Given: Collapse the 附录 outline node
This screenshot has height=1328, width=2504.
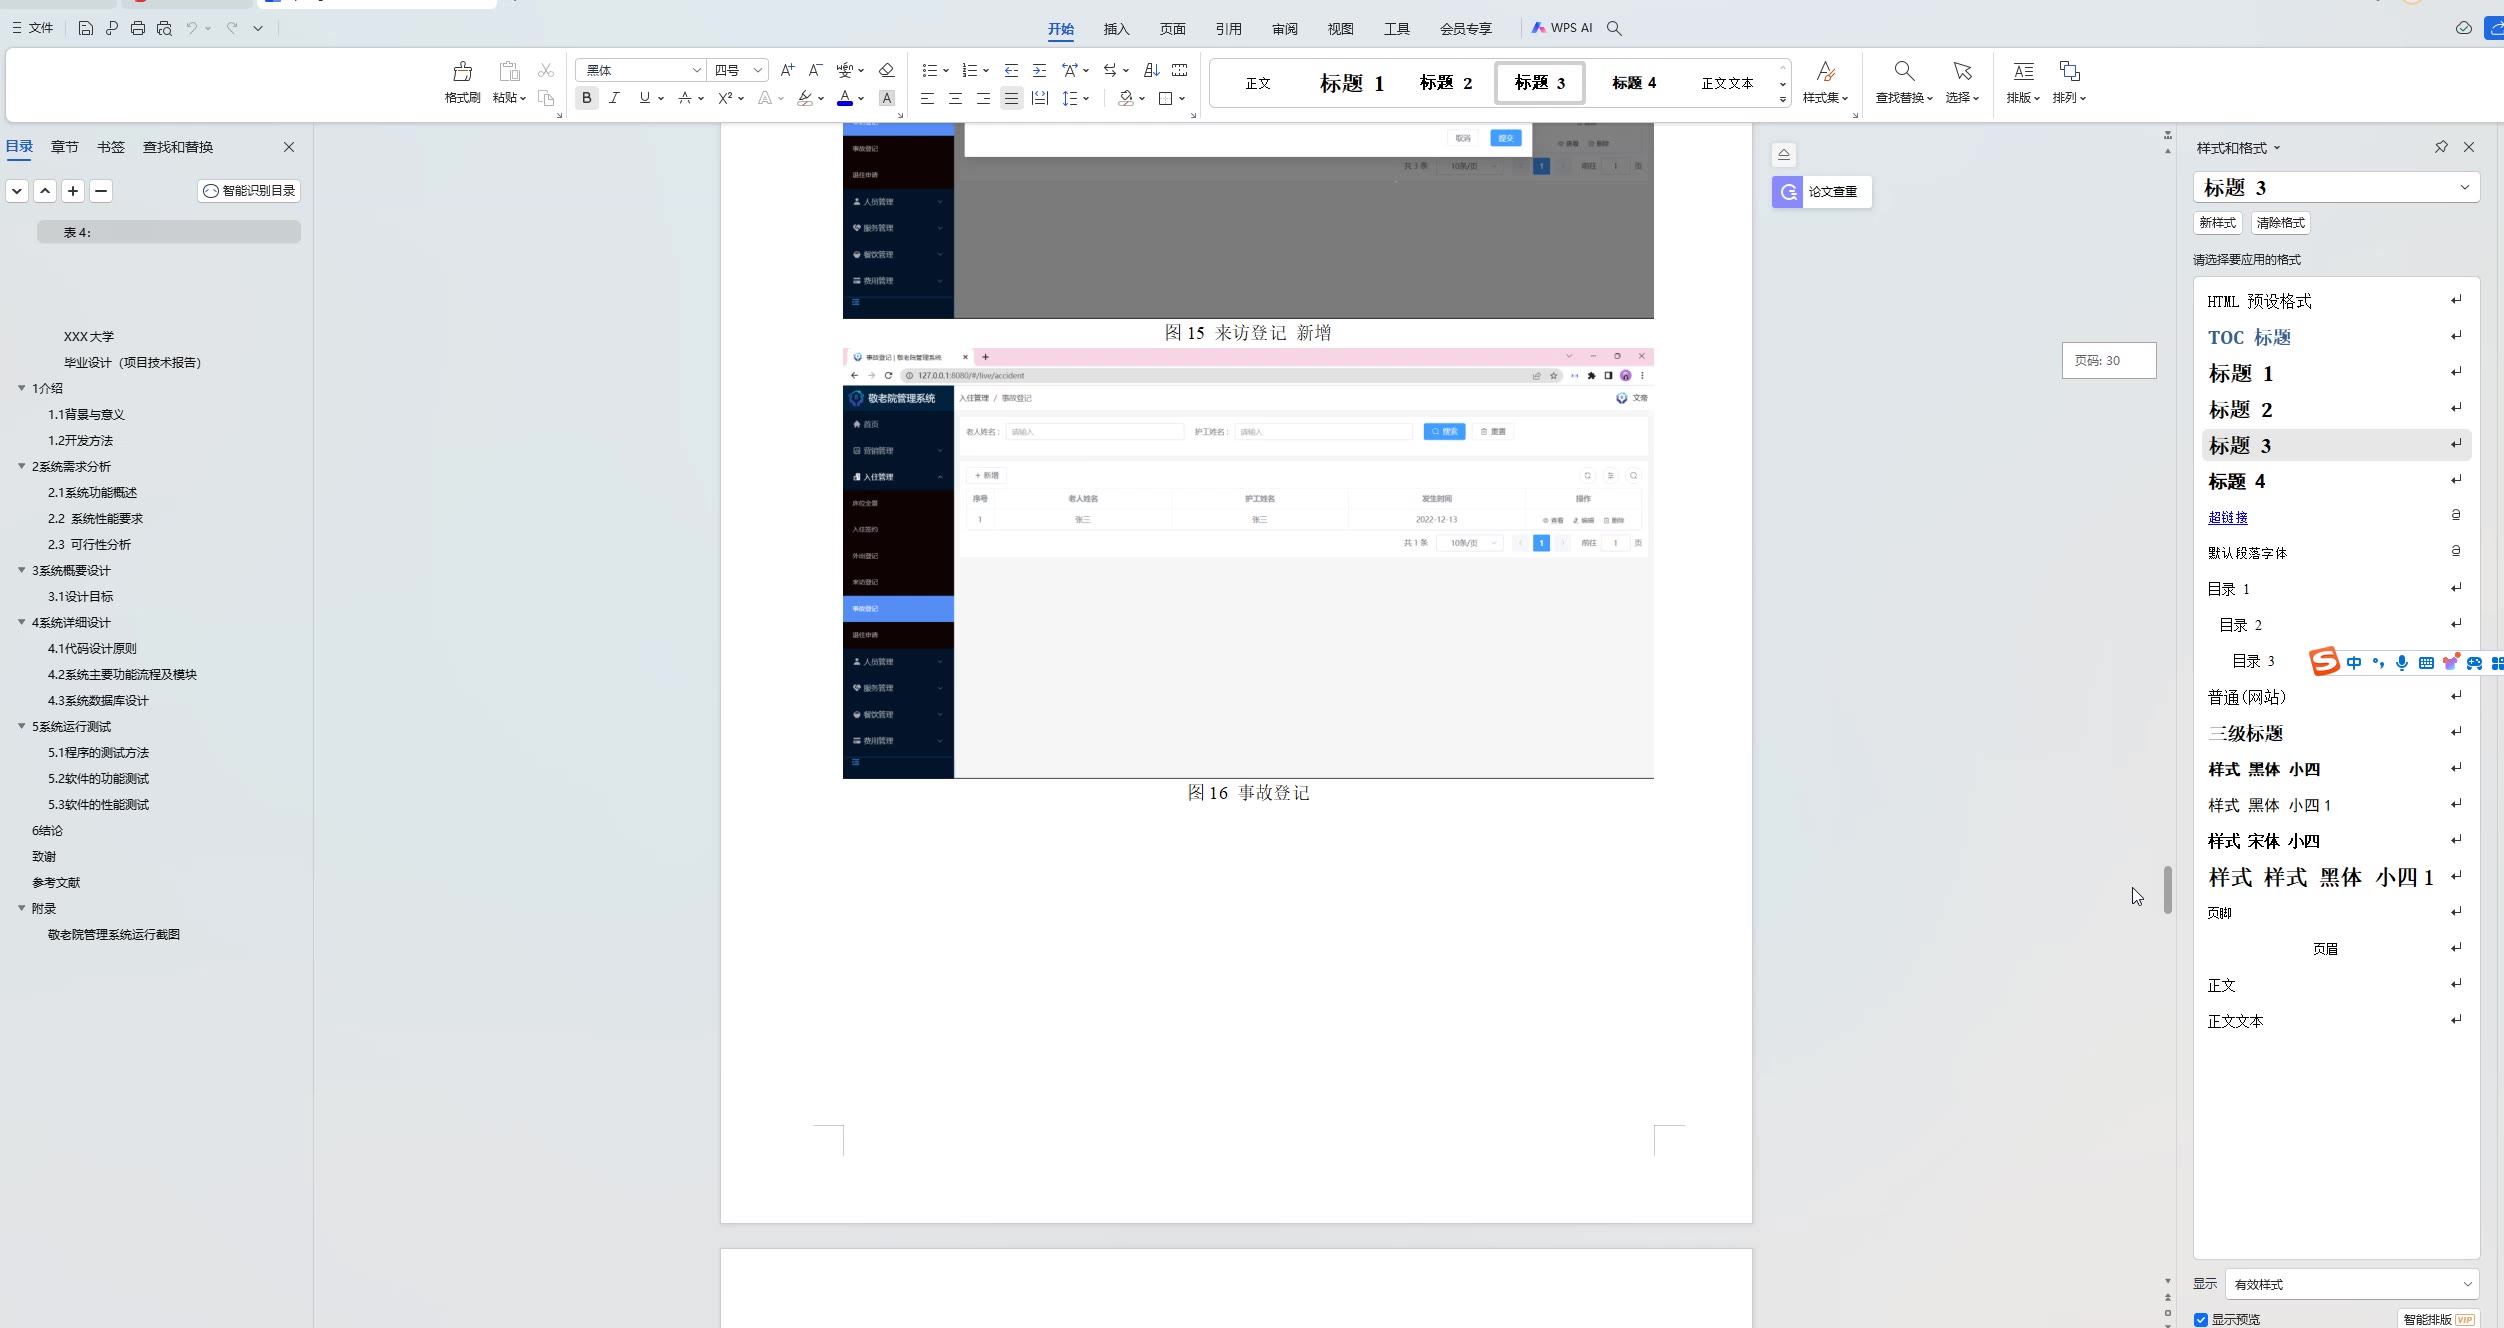Looking at the screenshot, I should [x=21, y=908].
